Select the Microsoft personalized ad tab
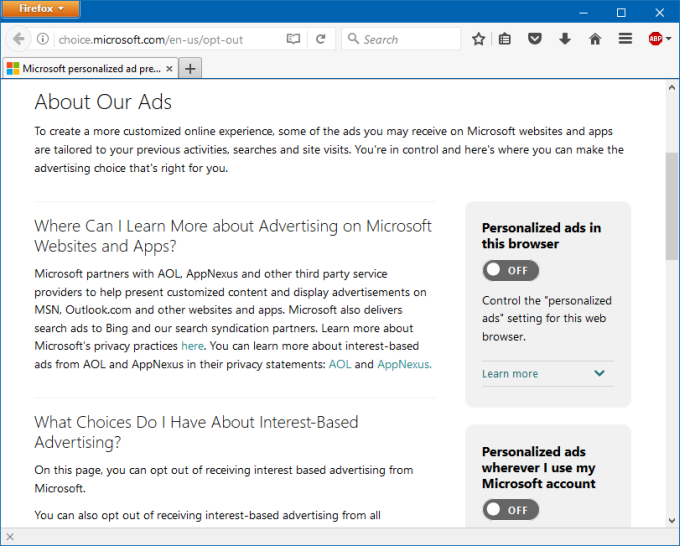The width and height of the screenshot is (680, 546). pos(90,69)
